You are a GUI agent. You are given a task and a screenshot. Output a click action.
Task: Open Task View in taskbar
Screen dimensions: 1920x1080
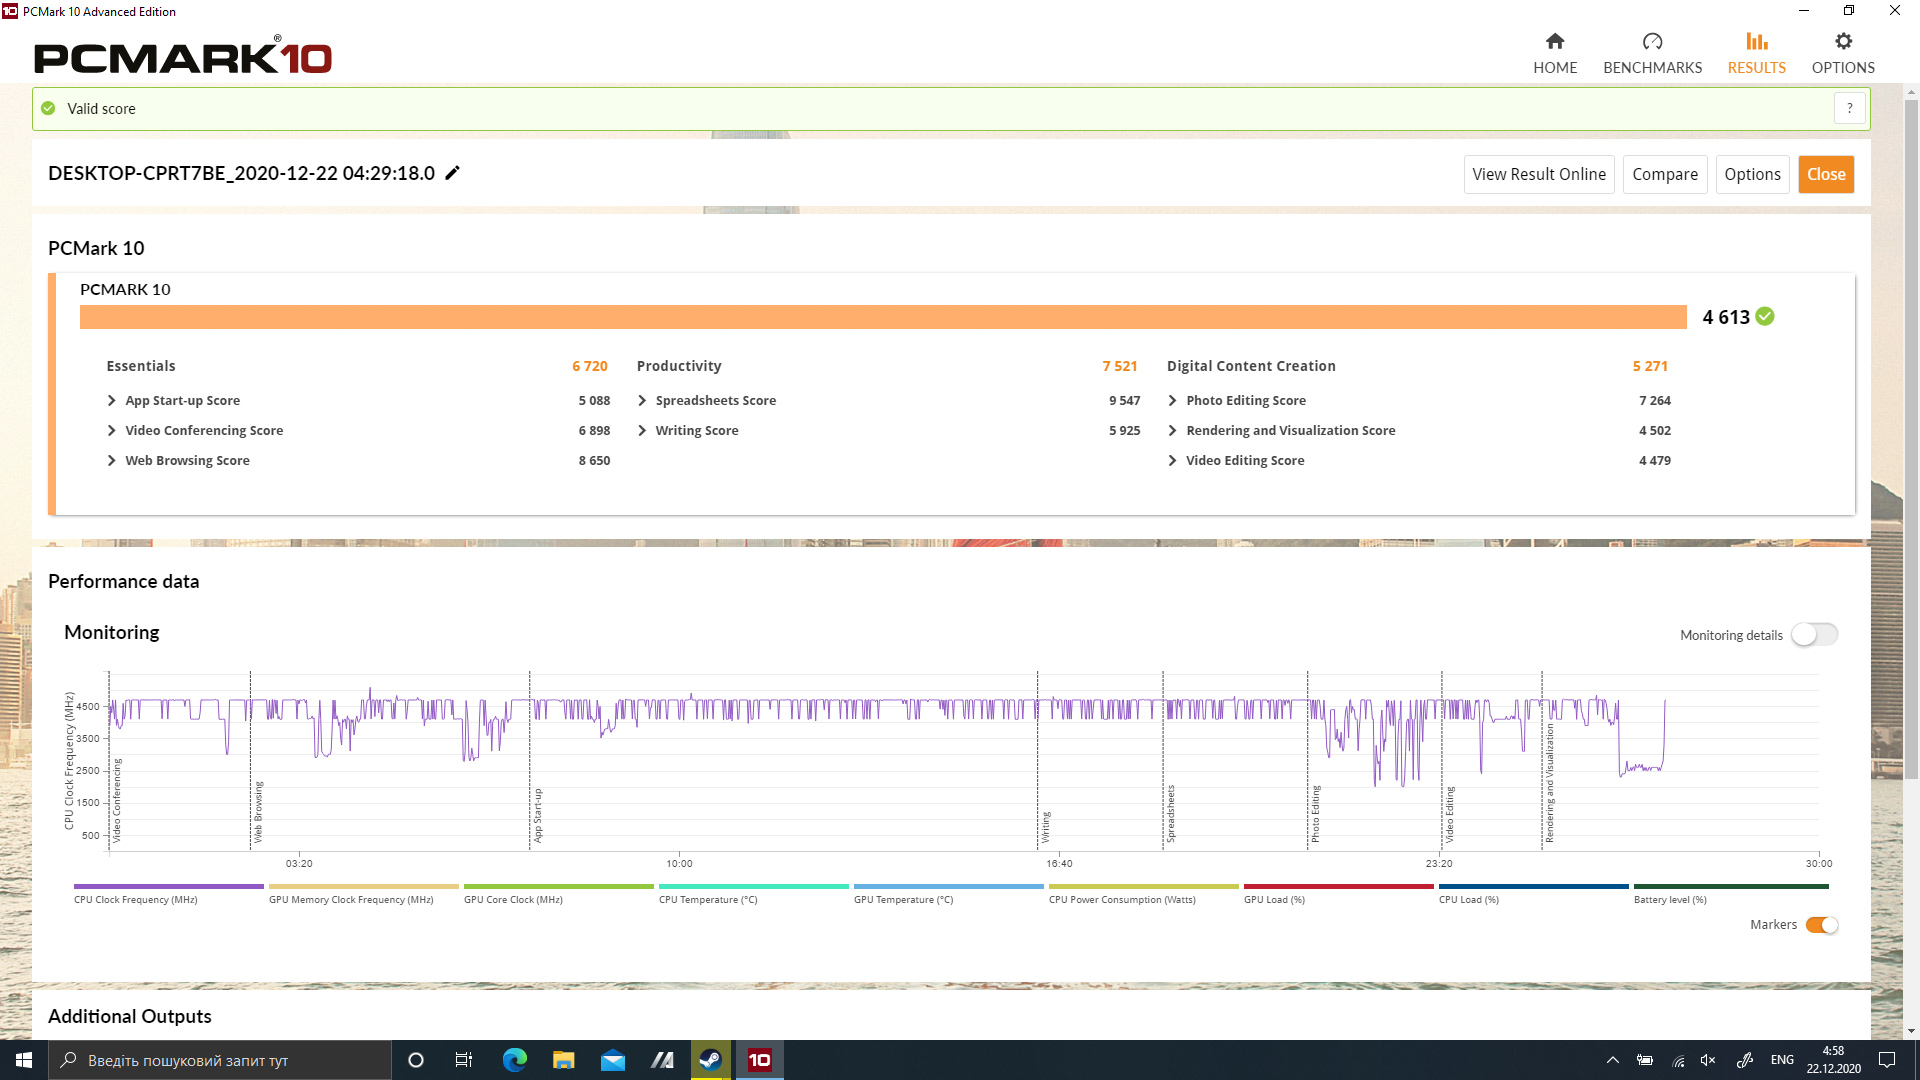[464, 1060]
